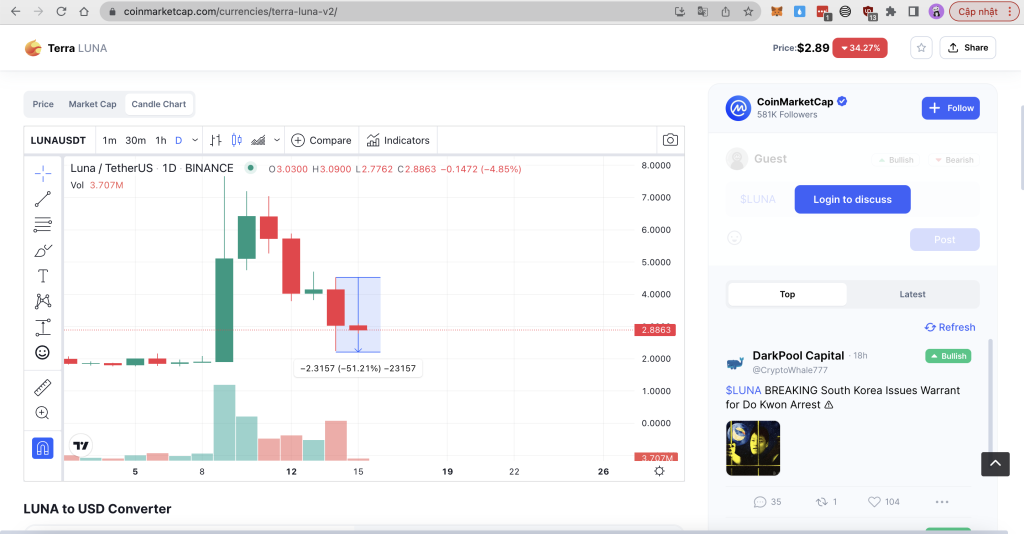
Task: Click the TradingView logo on chart
Action: [x=81, y=445]
